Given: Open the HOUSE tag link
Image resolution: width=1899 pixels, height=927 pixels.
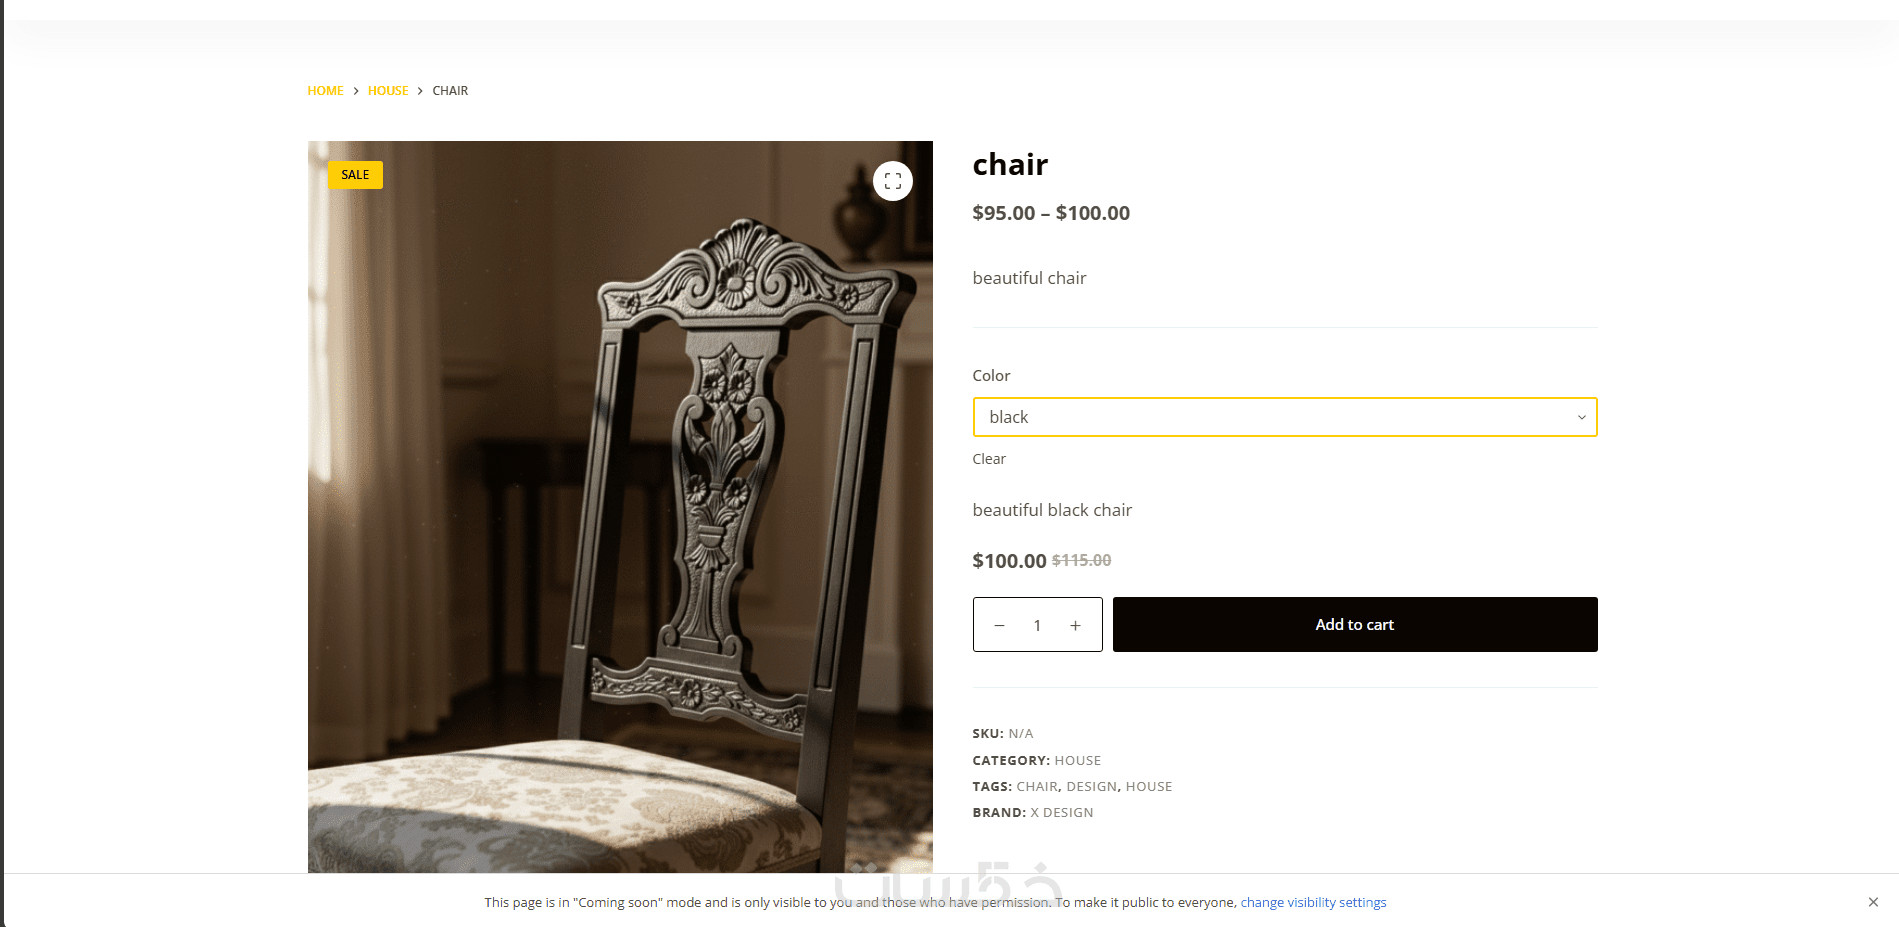Looking at the screenshot, I should [1149, 786].
